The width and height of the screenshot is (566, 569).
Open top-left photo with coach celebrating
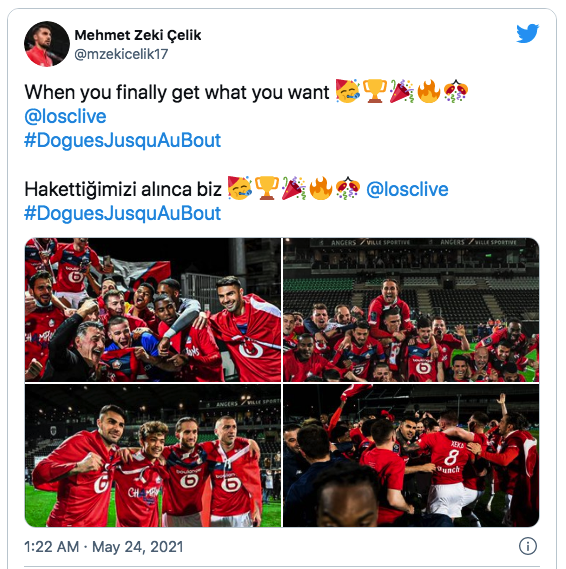(153, 310)
